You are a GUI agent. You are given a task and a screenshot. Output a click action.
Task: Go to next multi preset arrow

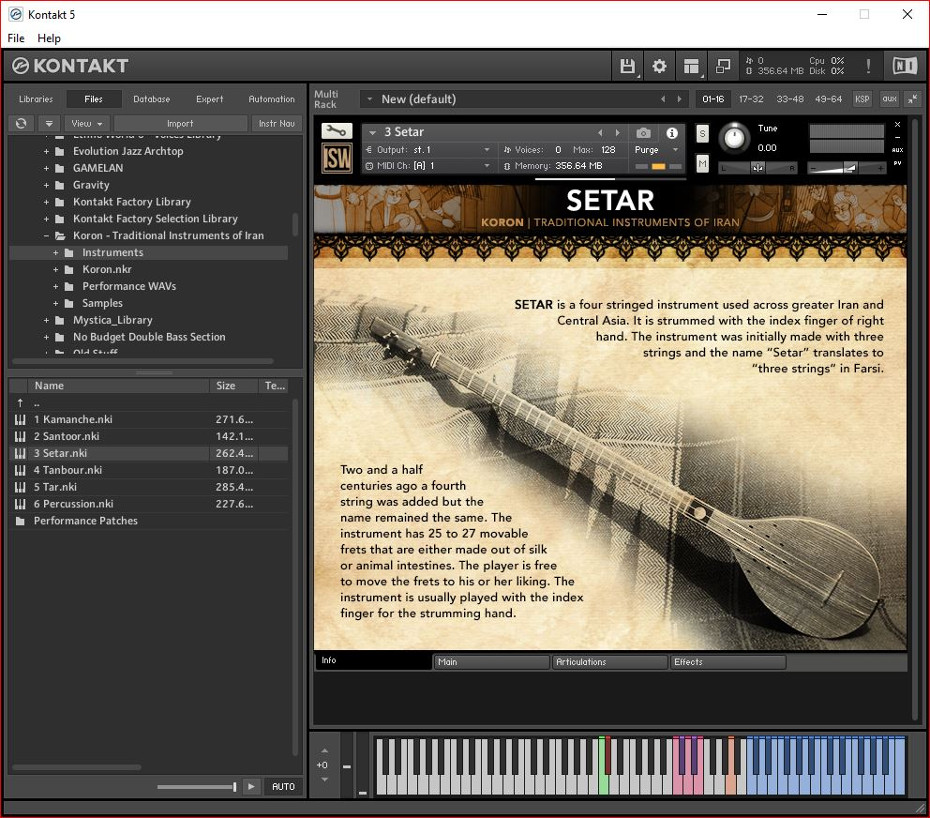[680, 99]
